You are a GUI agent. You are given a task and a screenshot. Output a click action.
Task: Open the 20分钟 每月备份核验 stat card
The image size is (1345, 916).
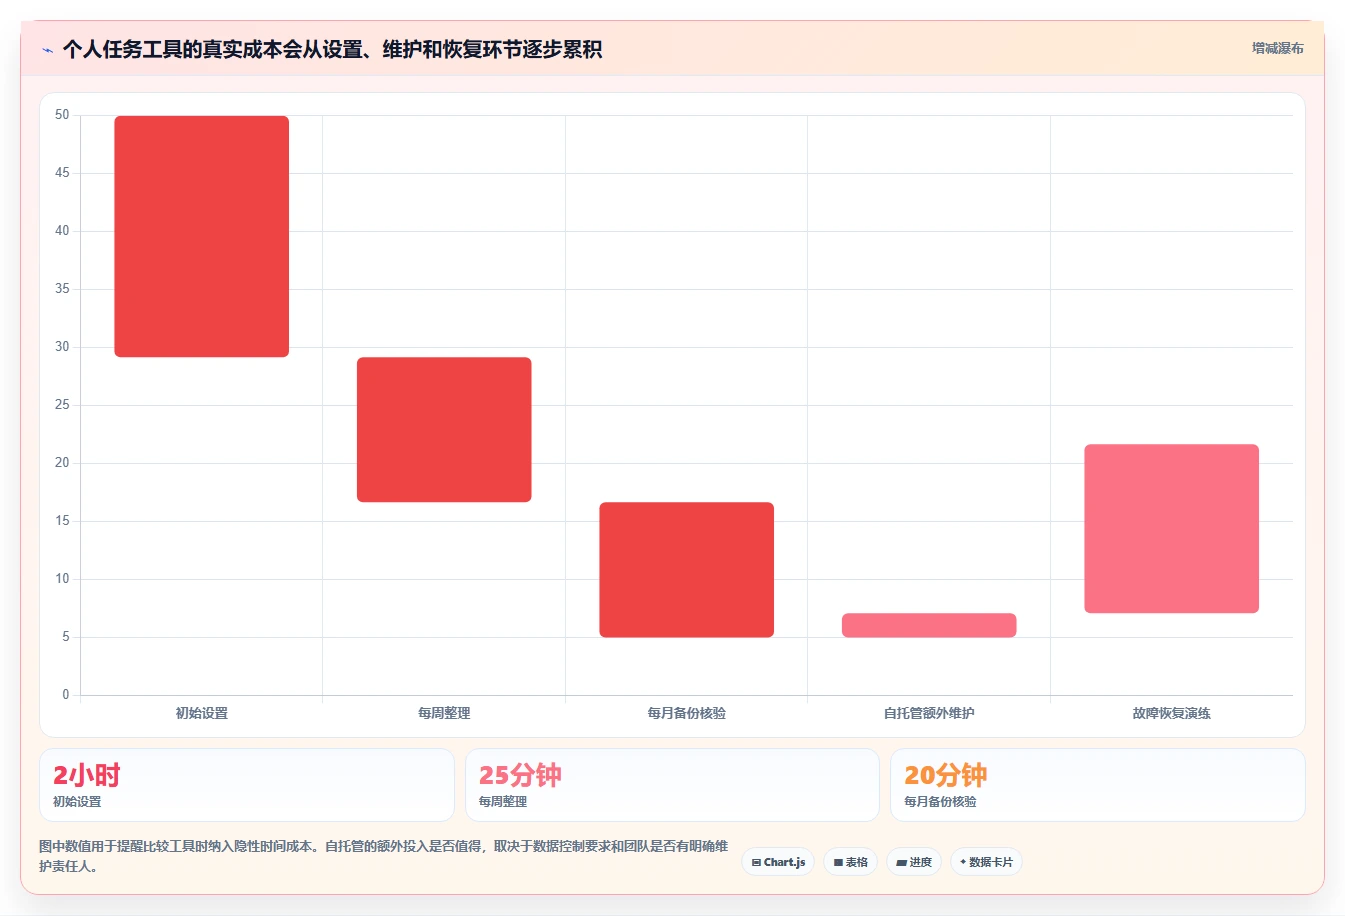pos(1098,785)
